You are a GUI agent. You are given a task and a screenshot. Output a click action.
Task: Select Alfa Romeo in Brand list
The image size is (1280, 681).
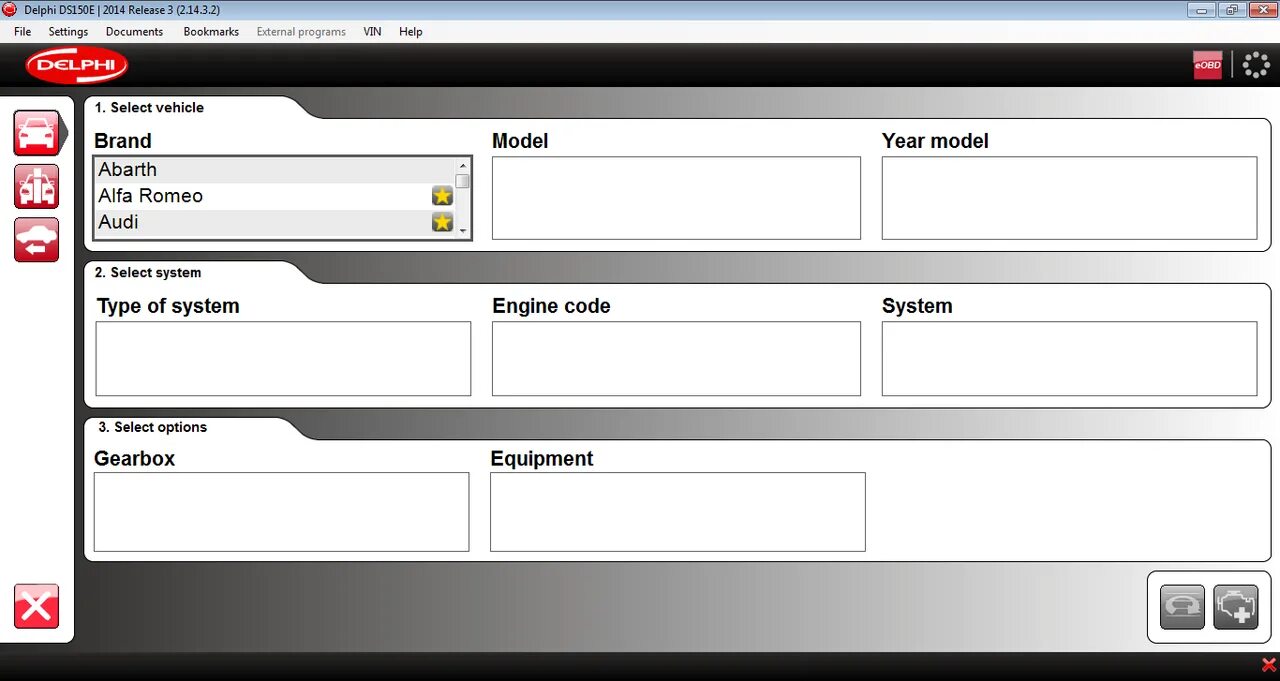275,196
